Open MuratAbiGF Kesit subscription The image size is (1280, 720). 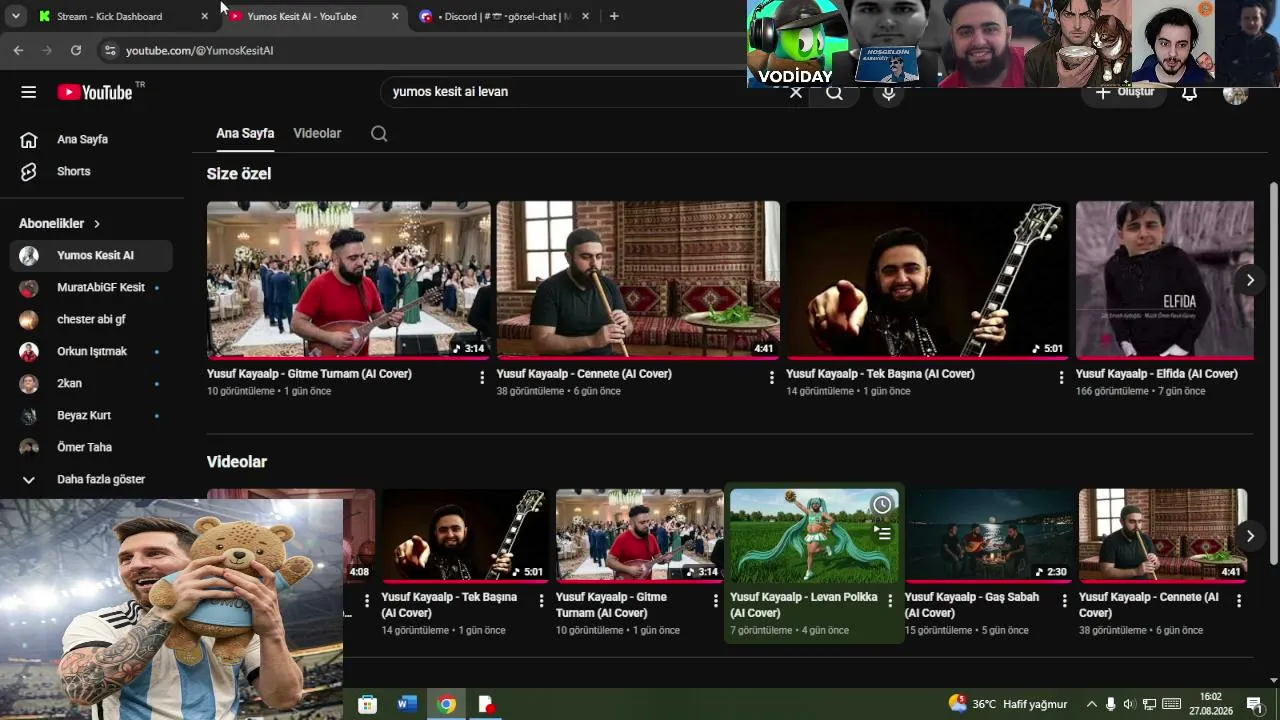pyautogui.click(x=92, y=288)
